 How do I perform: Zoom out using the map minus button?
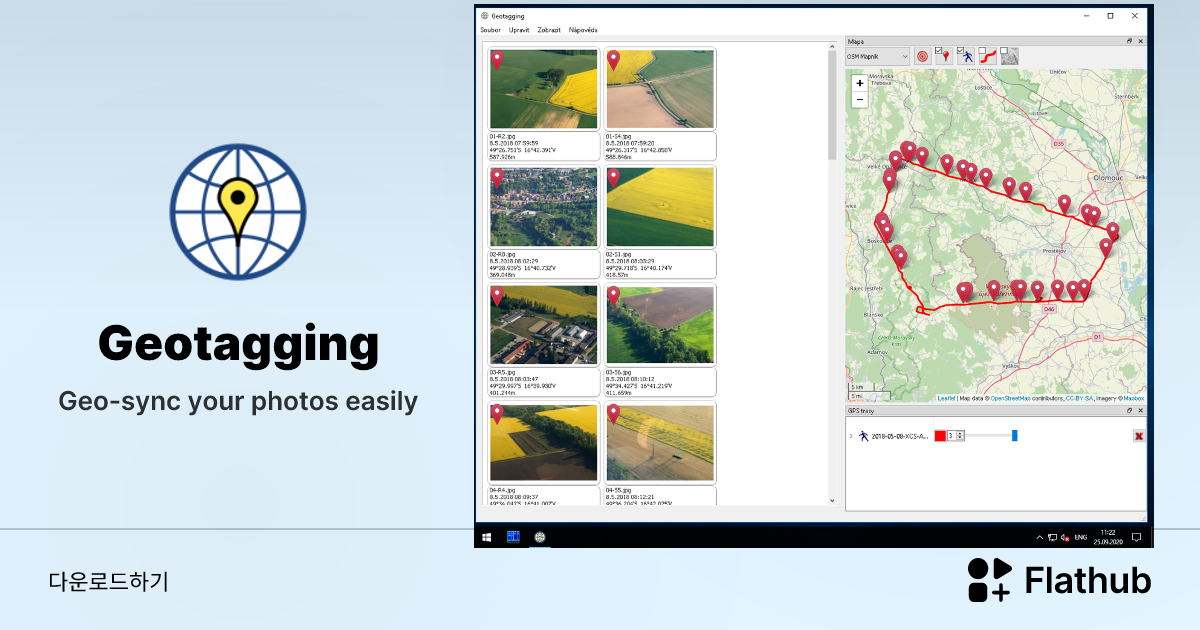tap(860, 99)
